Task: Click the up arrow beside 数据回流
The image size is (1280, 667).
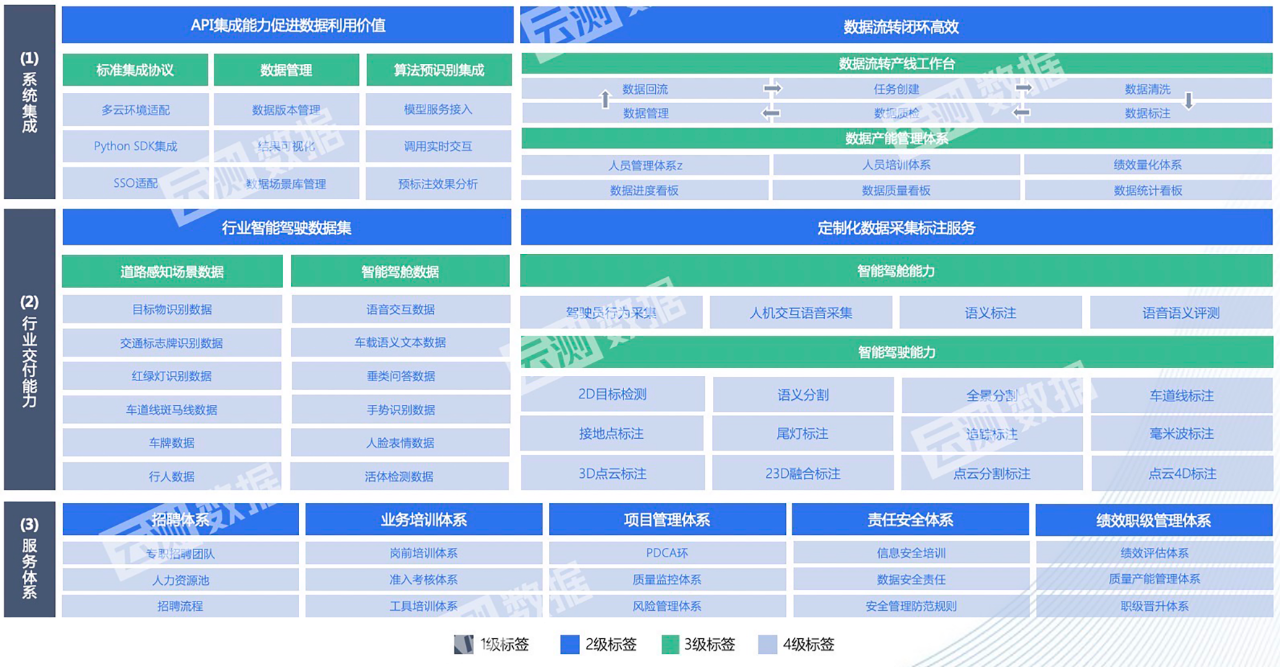Action: pyautogui.click(x=604, y=99)
